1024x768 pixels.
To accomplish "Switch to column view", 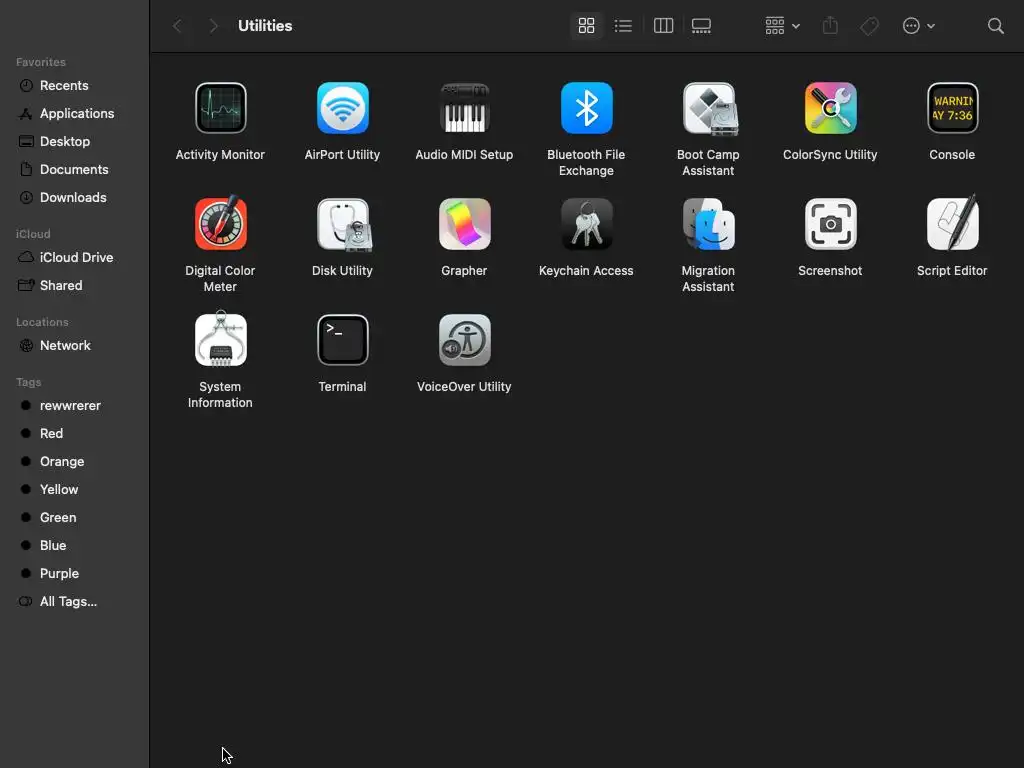I will (664, 26).
